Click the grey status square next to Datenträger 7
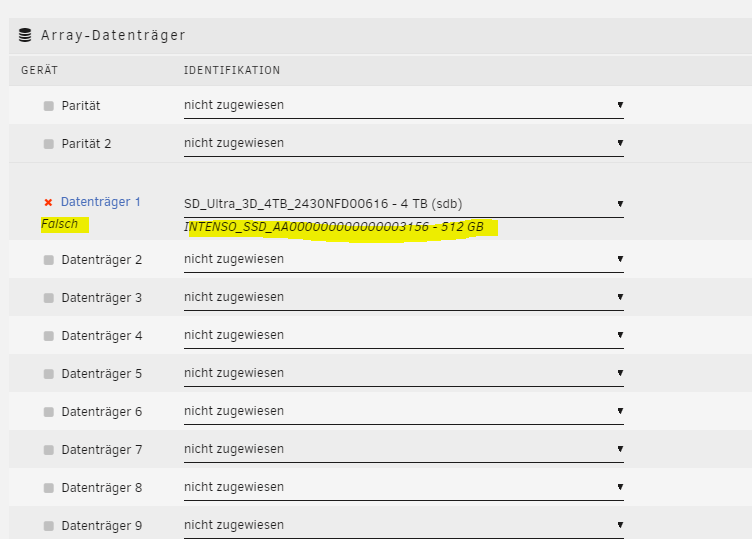Viewport: 752px width, 539px height. coord(48,450)
